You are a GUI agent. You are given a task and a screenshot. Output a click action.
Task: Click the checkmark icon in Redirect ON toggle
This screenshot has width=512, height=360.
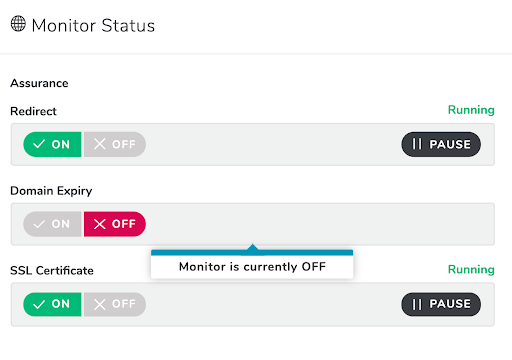point(39,144)
